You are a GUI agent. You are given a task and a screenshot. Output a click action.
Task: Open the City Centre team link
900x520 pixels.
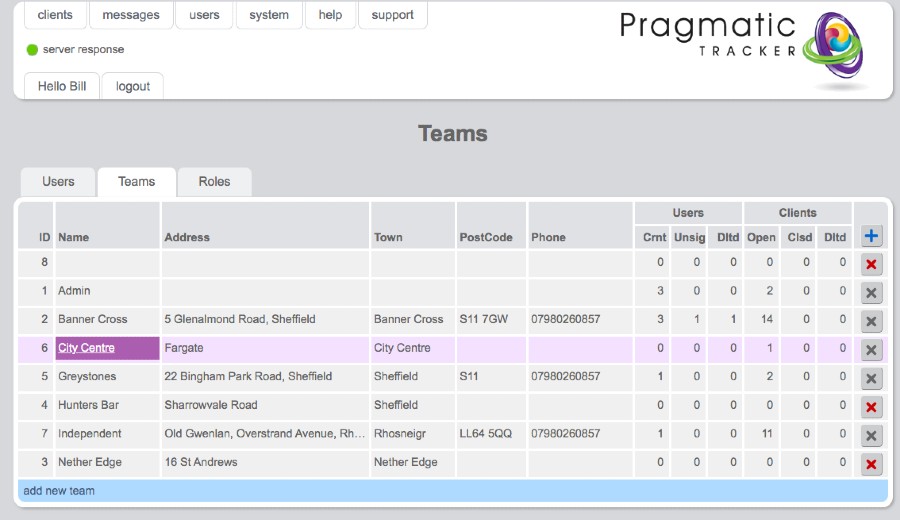tap(86, 348)
